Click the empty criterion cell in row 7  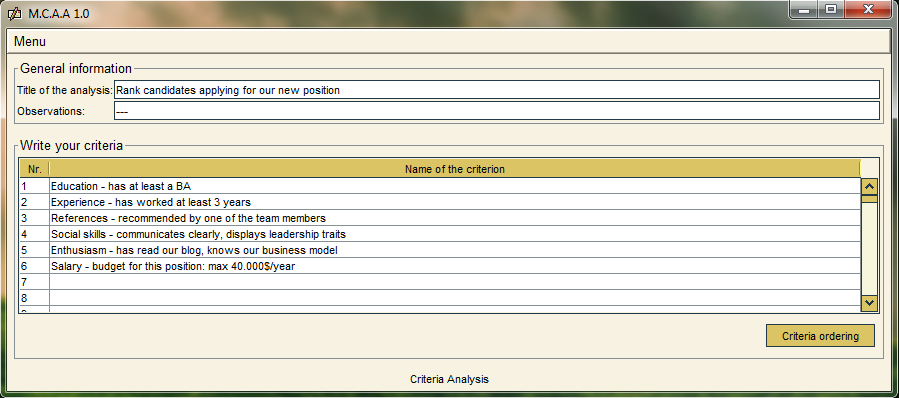pos(455,282)
